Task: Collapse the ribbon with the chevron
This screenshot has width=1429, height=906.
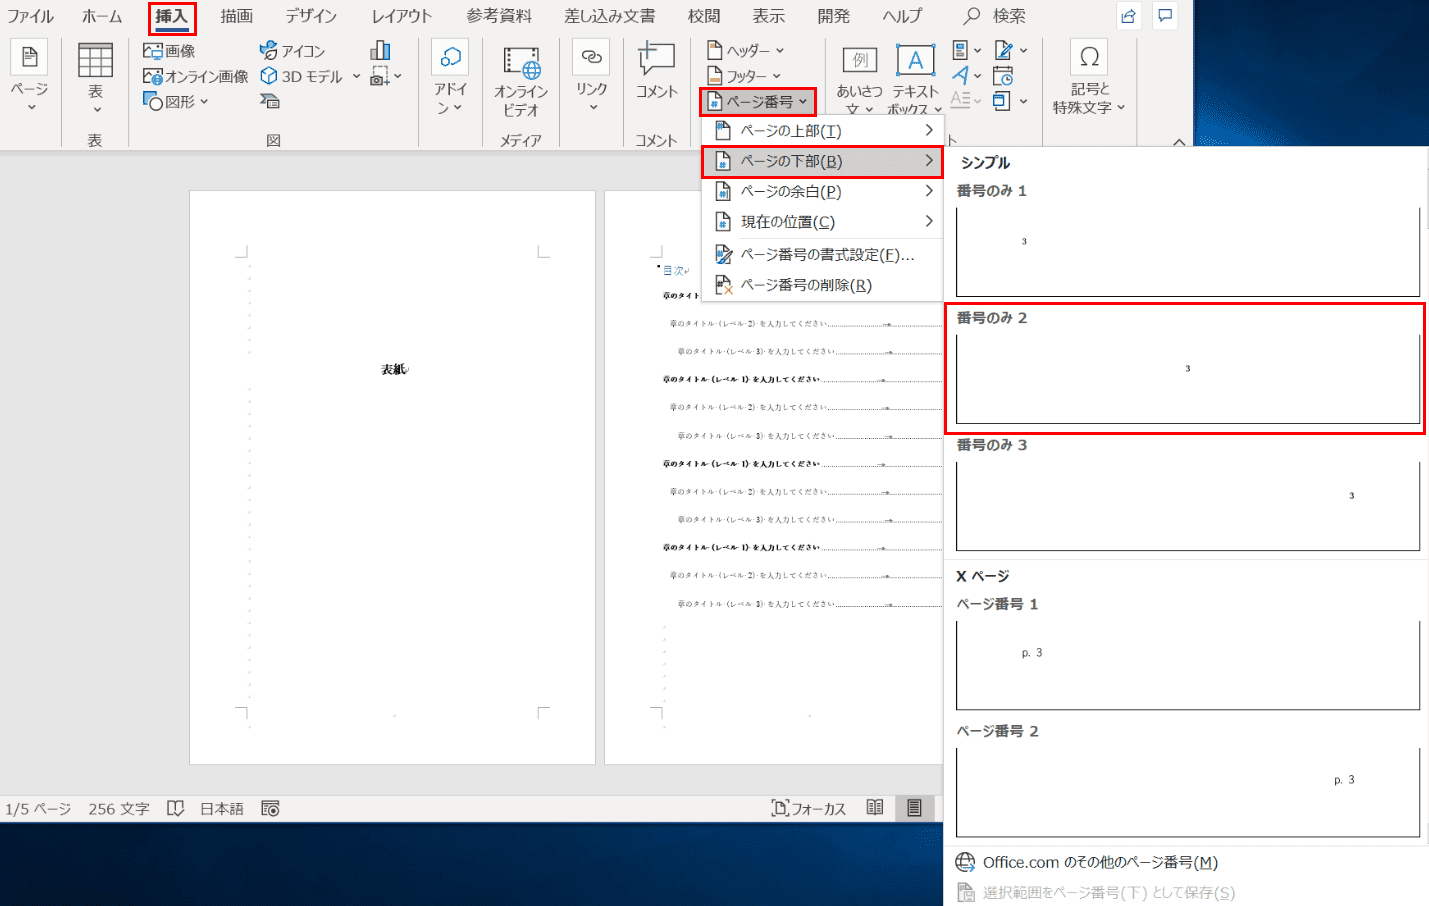Action: [1179, 142]
